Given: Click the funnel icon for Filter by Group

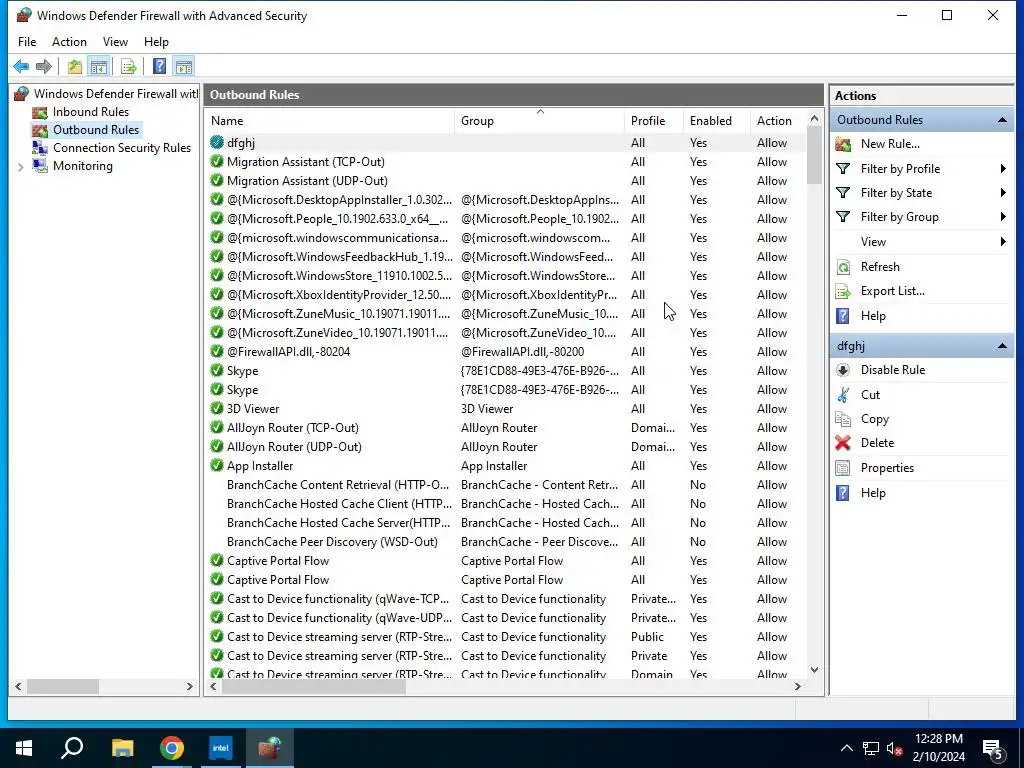Looking at the screenshot, I should pyautogui.click(x=843, y=217).
